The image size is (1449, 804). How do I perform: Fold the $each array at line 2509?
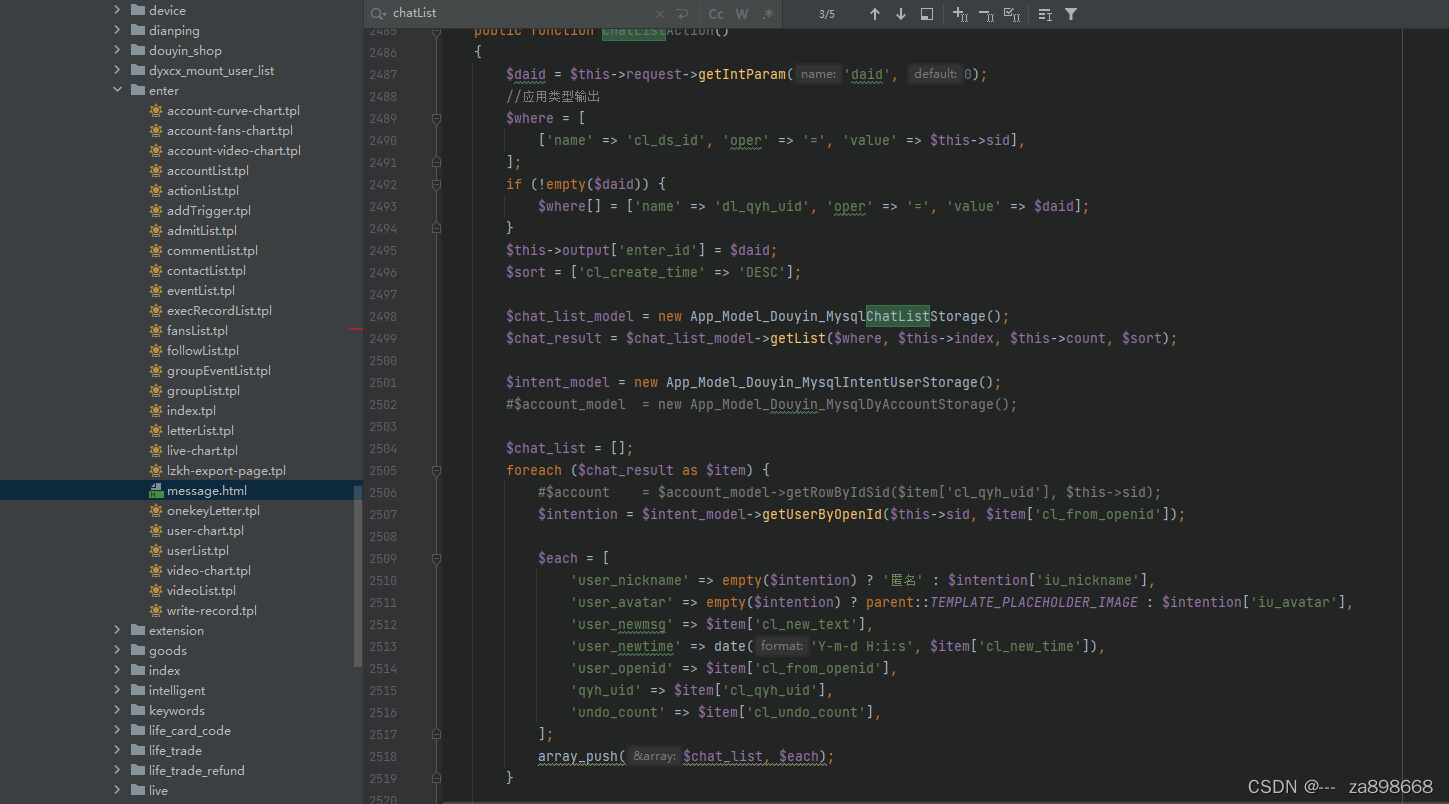(x=436, y=558)
